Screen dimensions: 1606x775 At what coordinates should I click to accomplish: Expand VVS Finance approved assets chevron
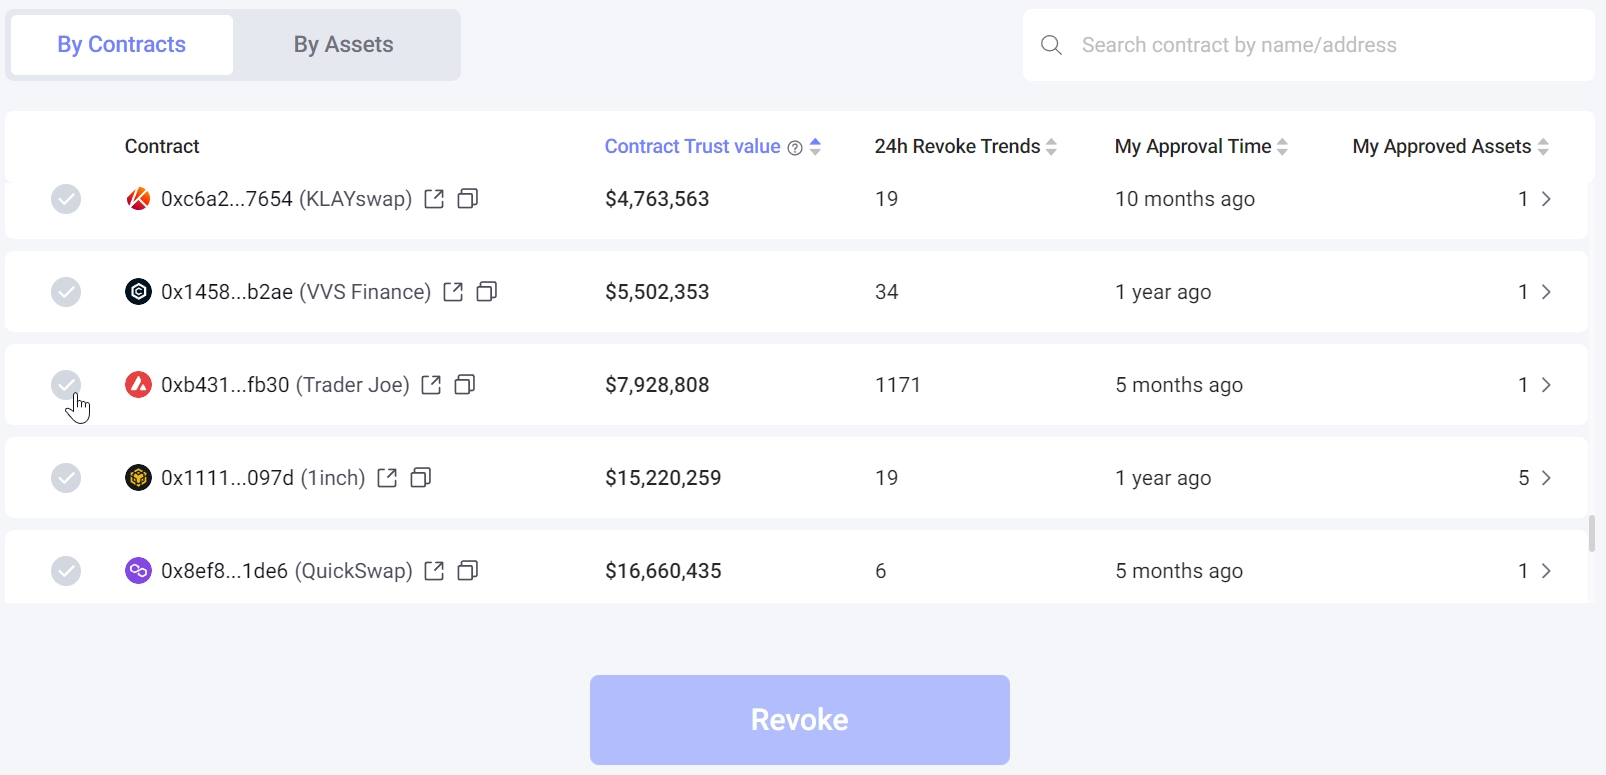coord(1546,292)
